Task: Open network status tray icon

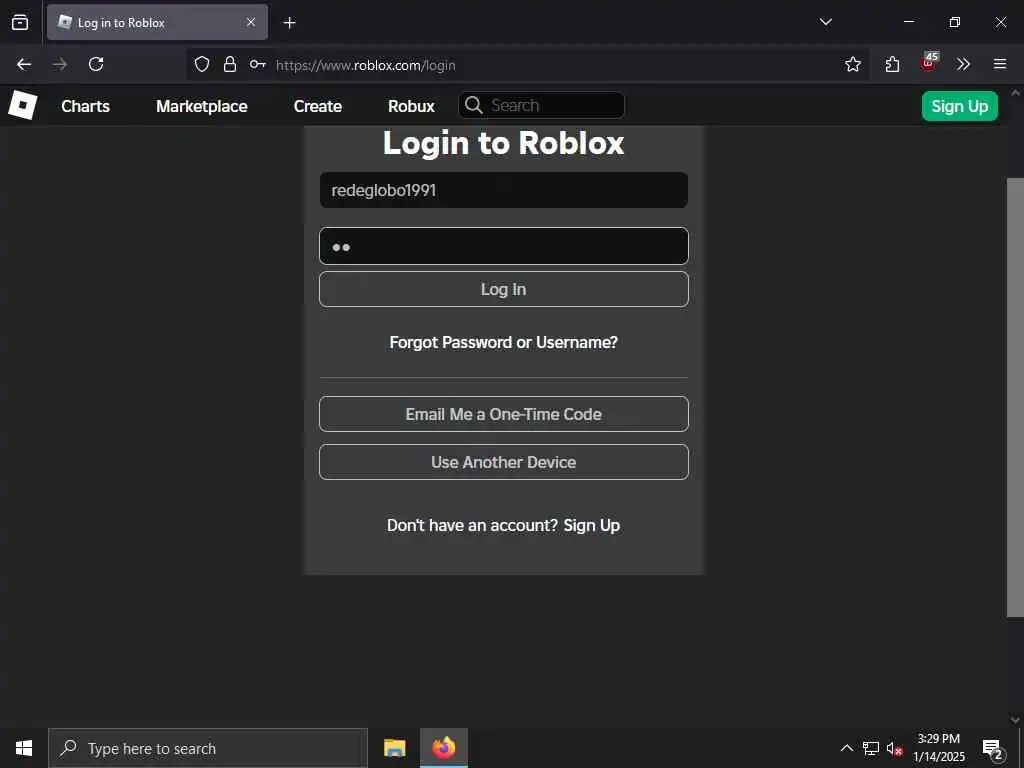Action: [871, 748]
